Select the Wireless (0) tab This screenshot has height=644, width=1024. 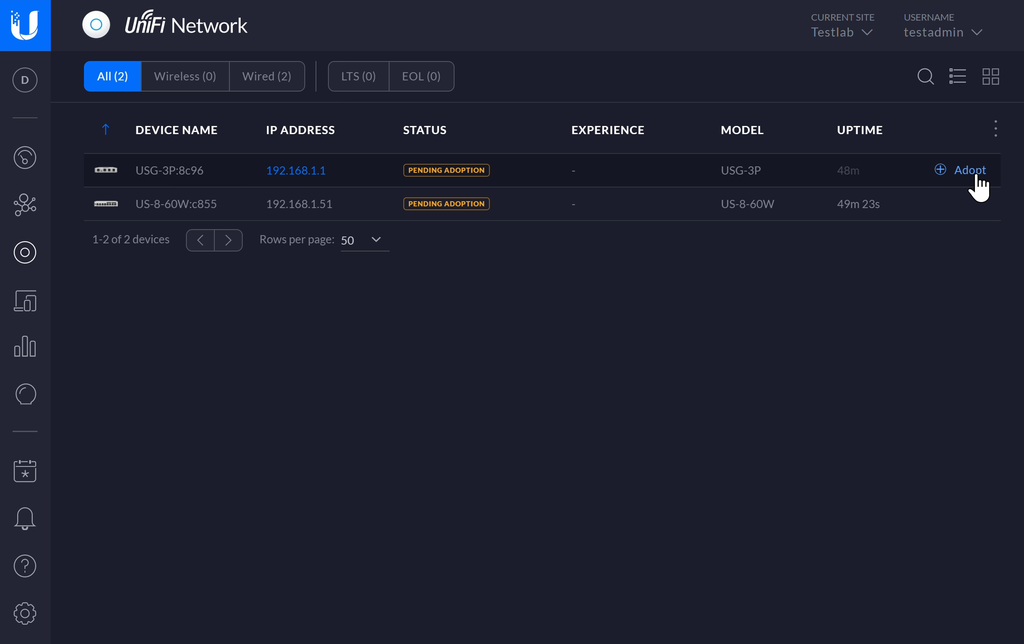tap(185, 76)
